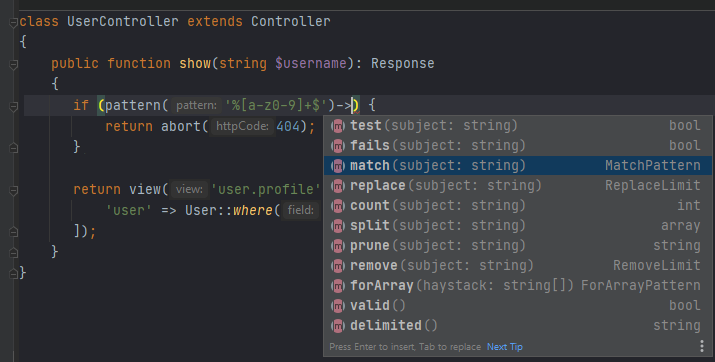Click the RemoveLimit return type label
This screenshot has width=715, height=362.
(x=657, y=265)
